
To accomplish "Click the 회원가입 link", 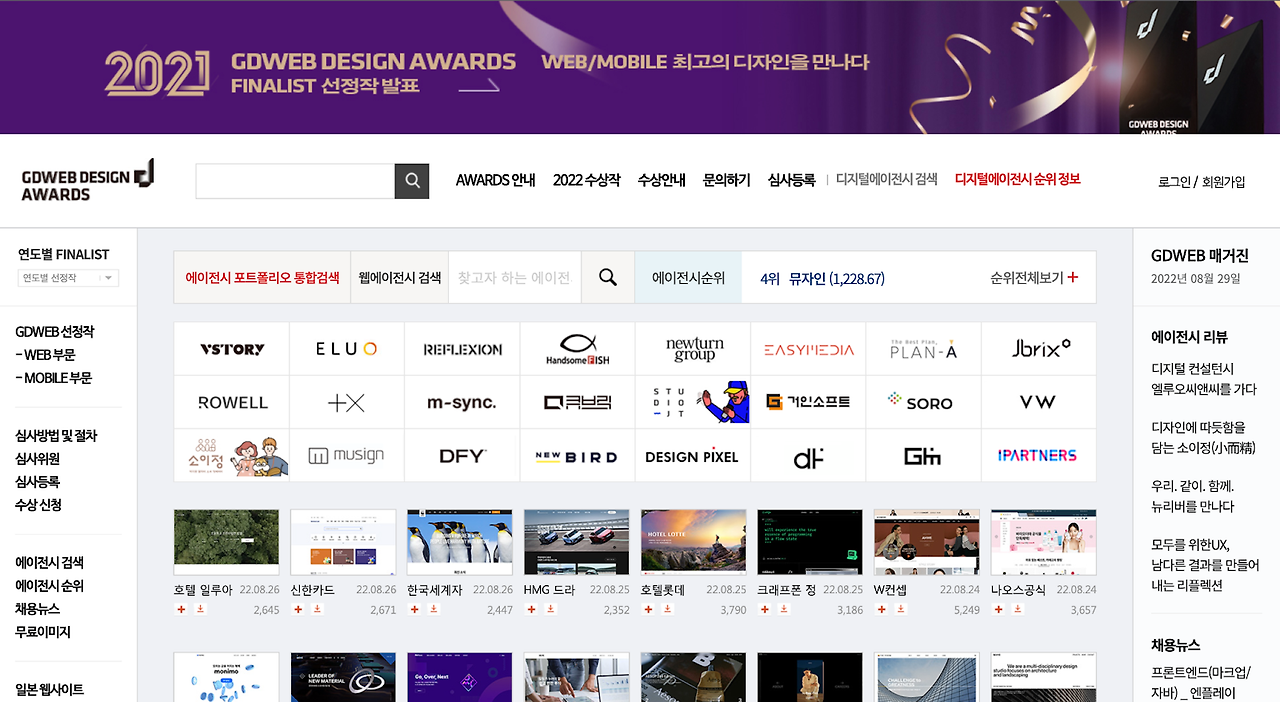I will (x=1224, y=182).
